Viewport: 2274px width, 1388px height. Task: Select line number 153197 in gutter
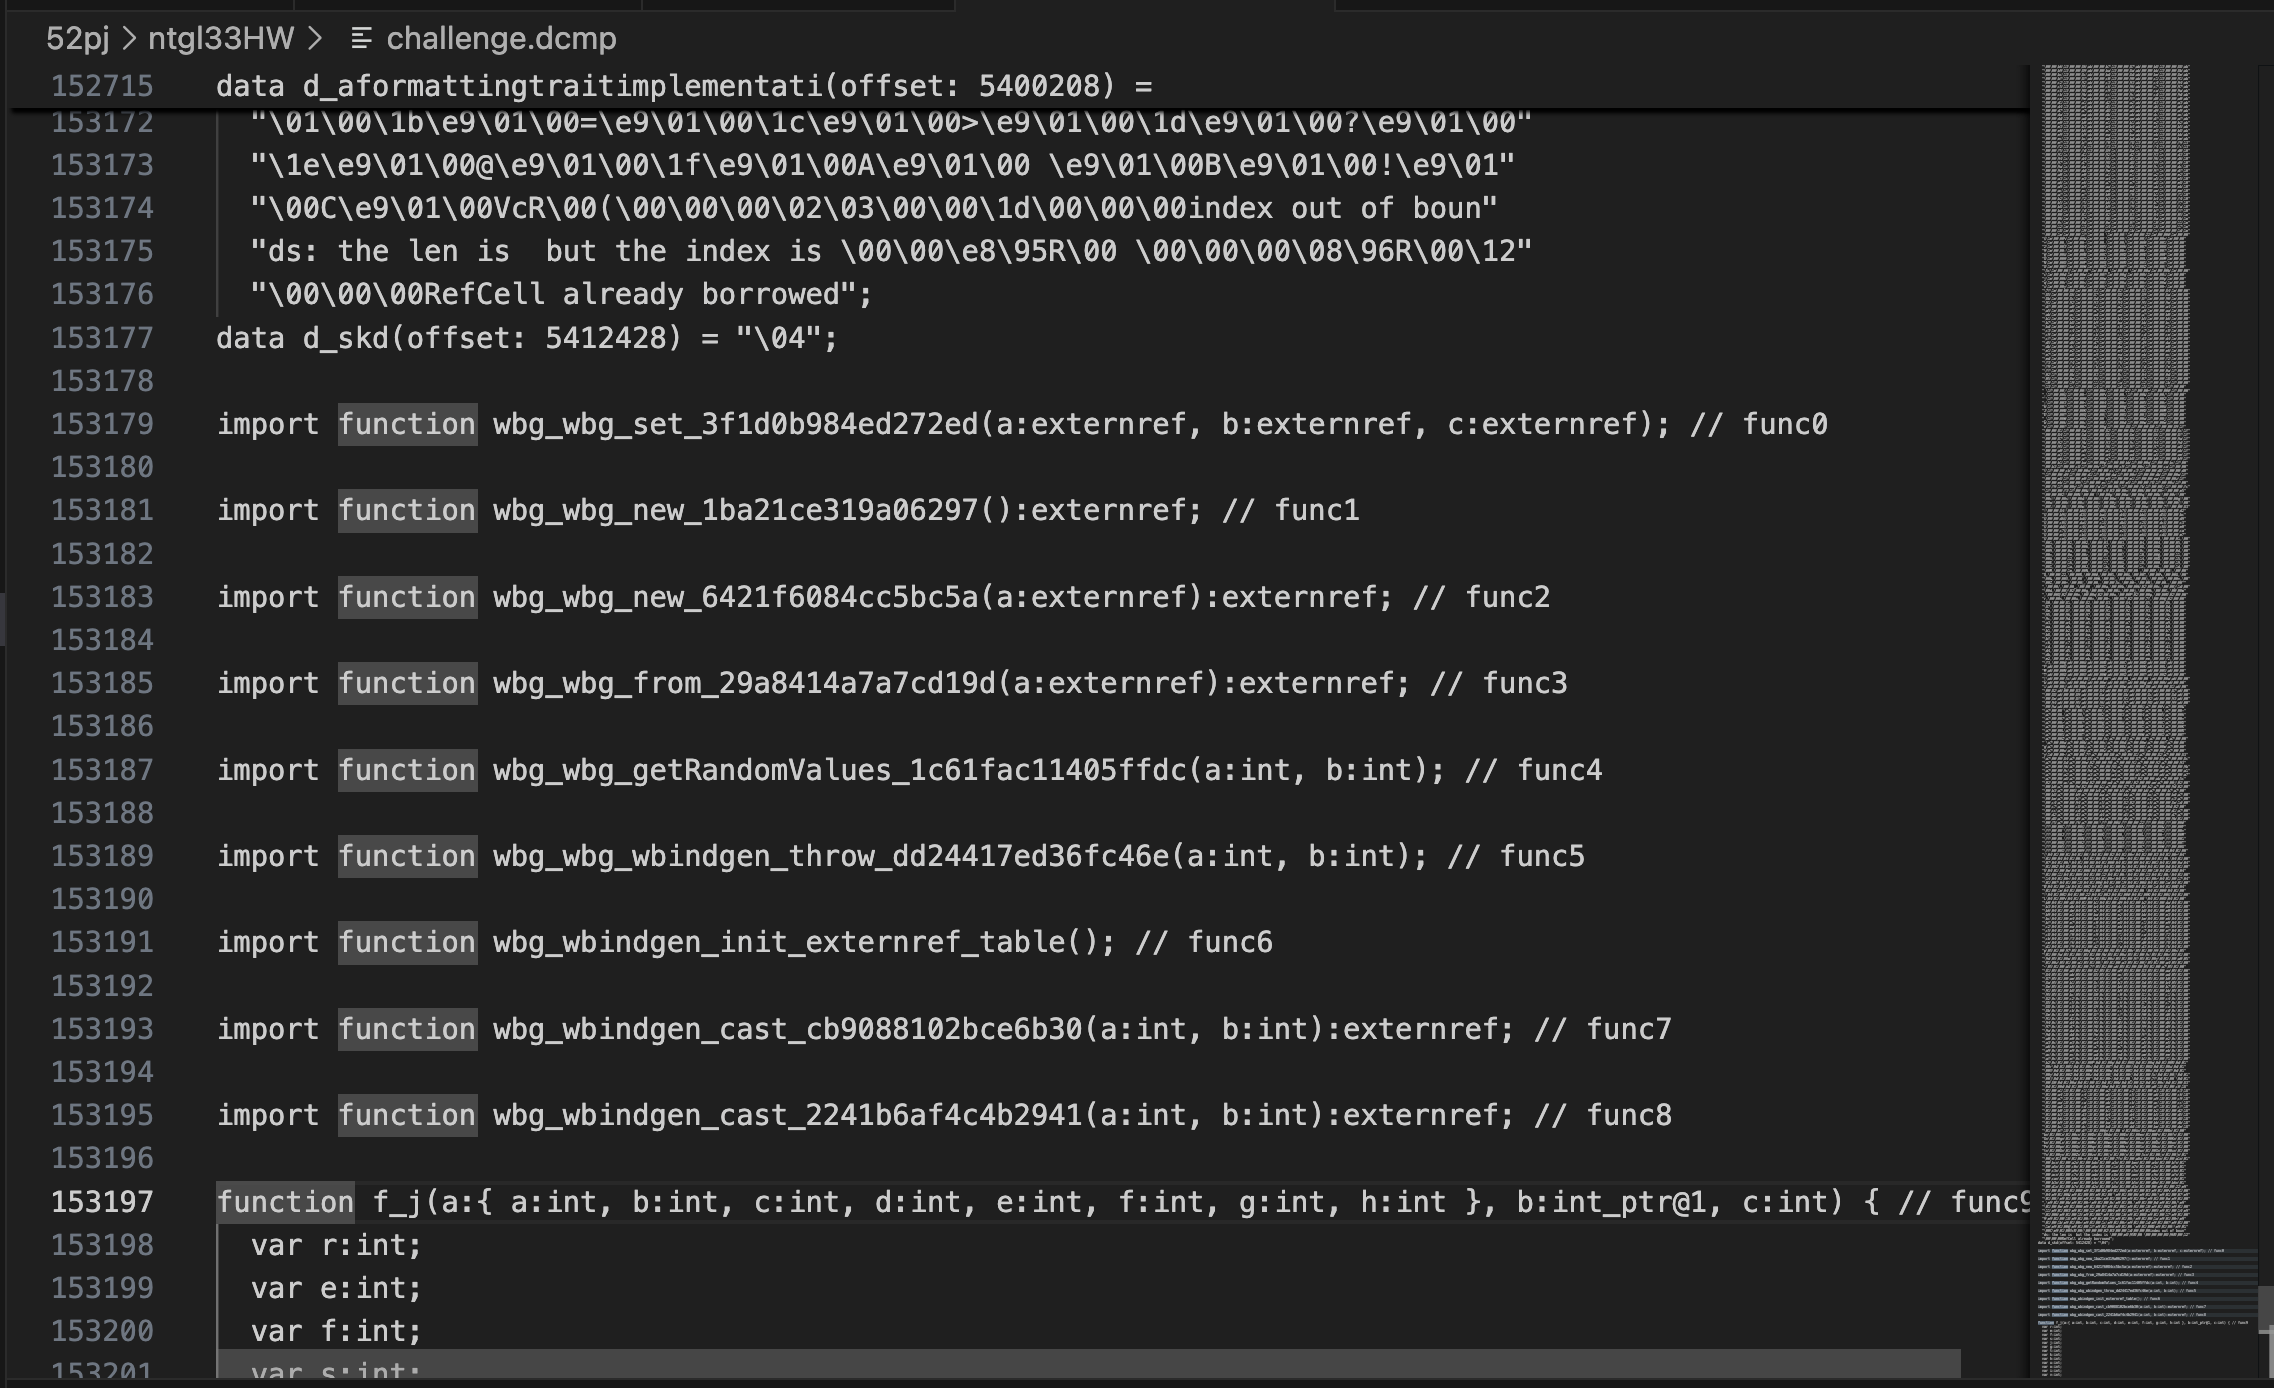click(102, 1202)
